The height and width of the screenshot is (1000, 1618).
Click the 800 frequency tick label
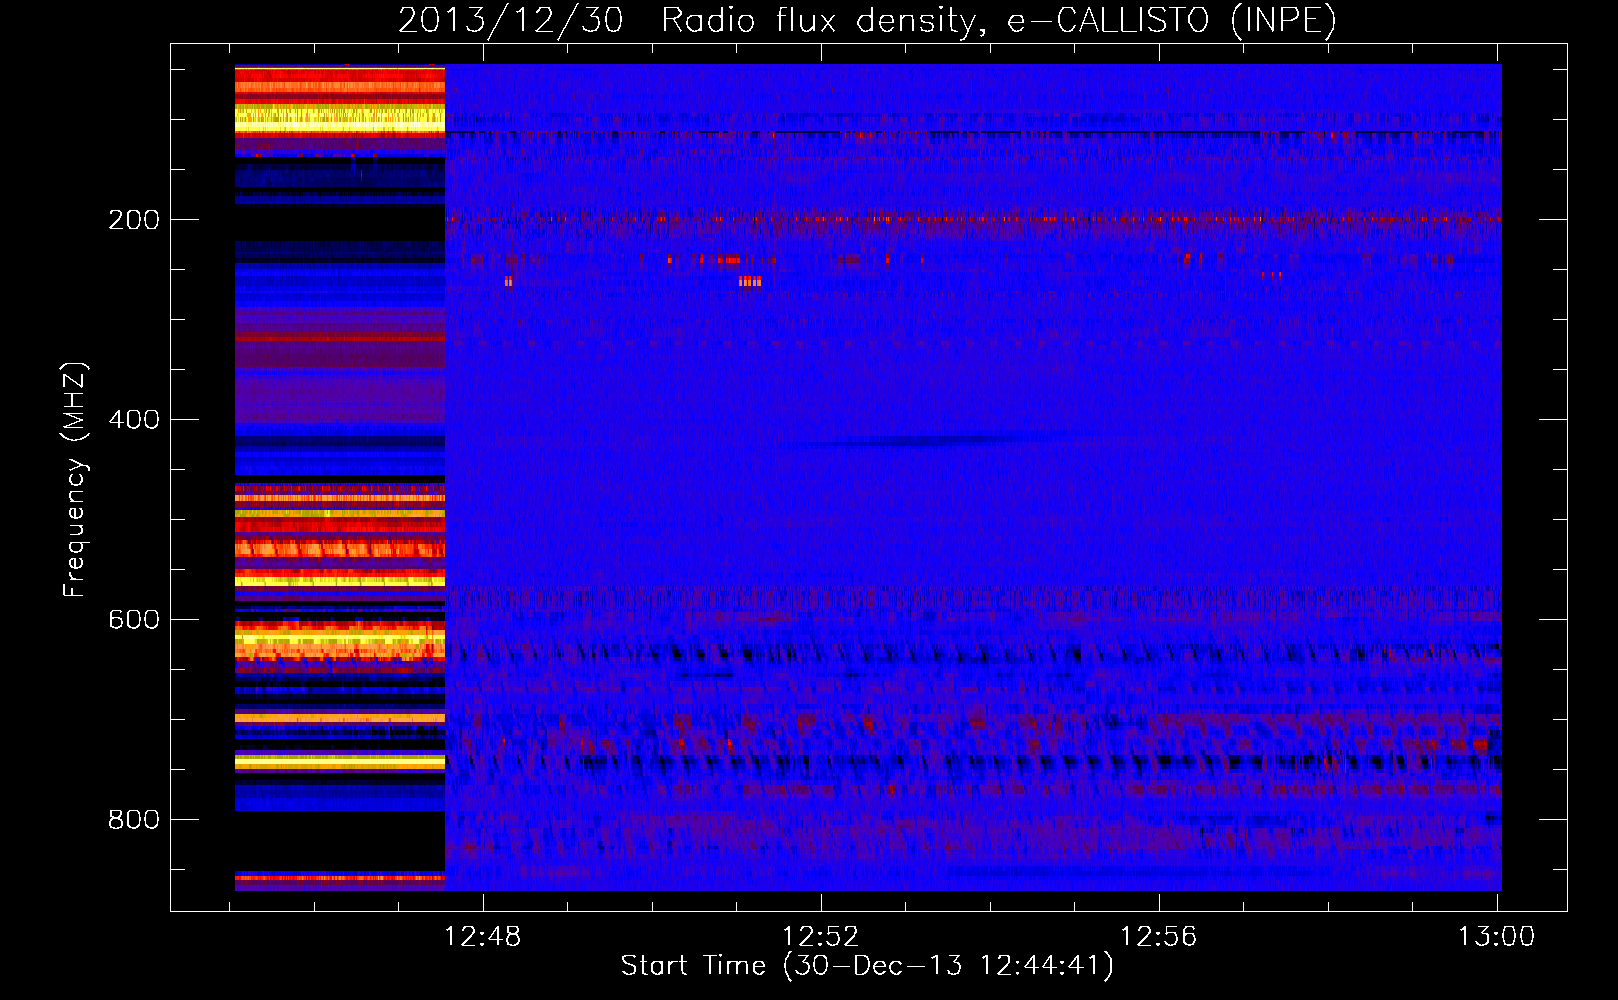[x=134, y=820]
